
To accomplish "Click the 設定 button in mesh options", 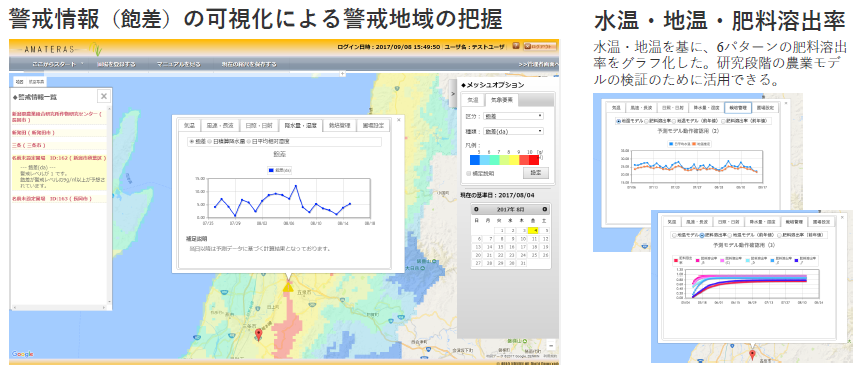I will (536, 173).
